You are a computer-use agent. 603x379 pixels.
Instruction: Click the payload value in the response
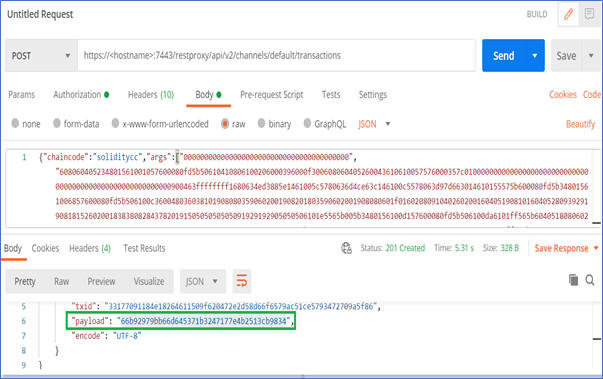[203, 321]
